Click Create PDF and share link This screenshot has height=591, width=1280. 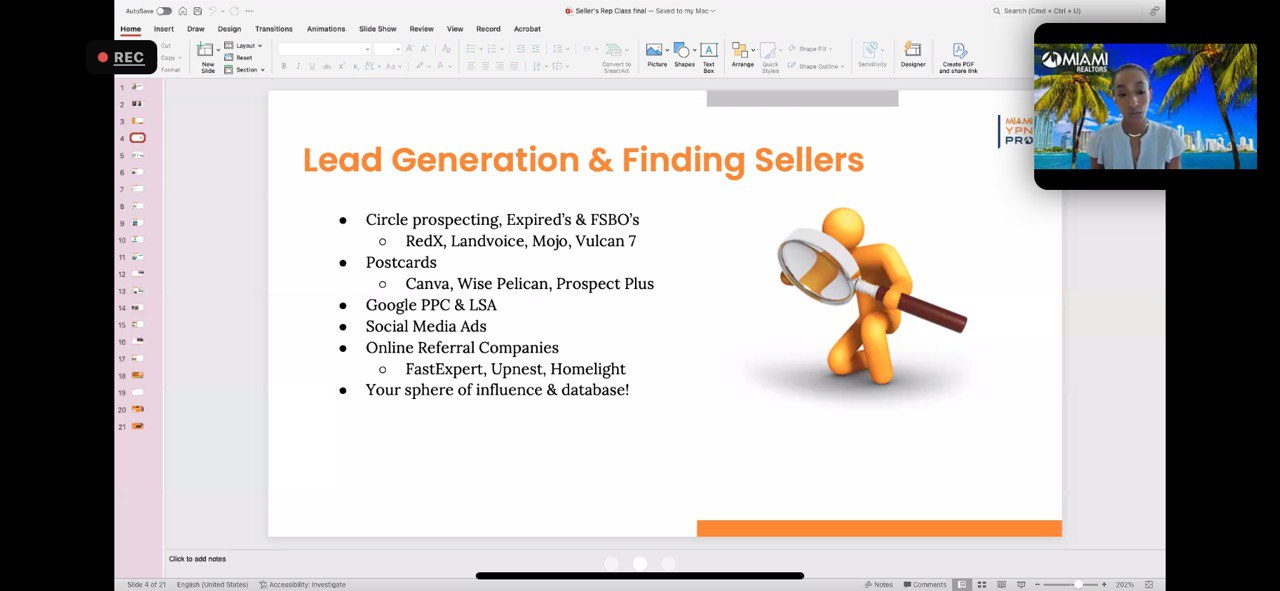958,52
